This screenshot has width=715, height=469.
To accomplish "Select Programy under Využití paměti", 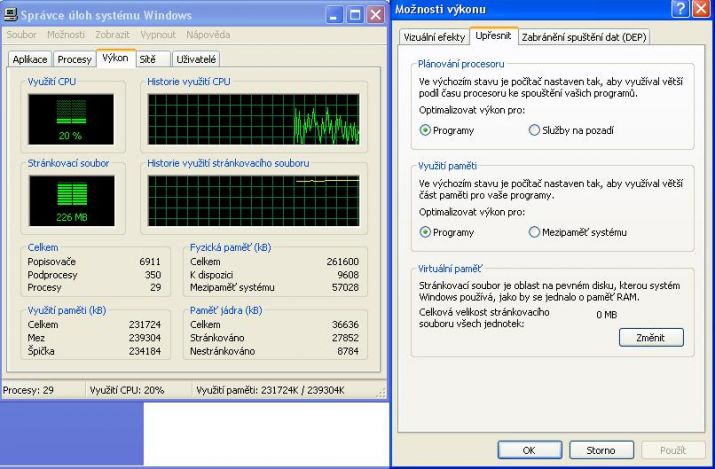I will [447, 232].
